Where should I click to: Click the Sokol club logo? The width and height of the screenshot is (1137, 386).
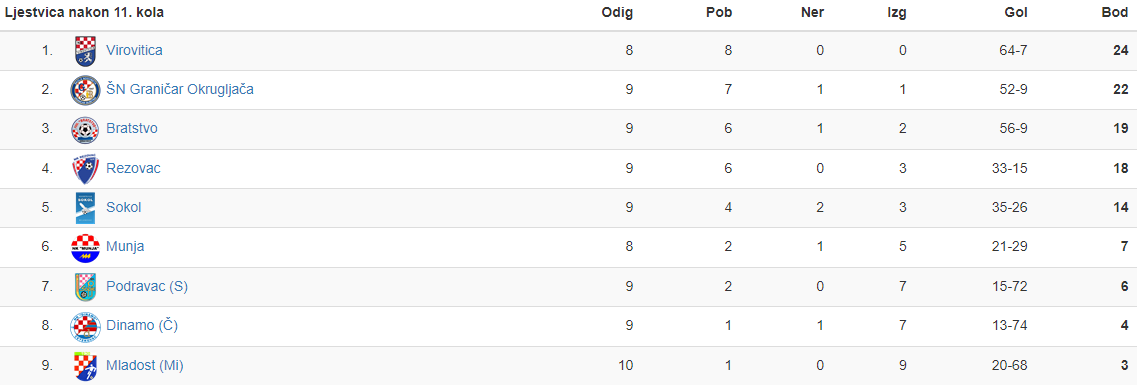(x=85, y=208)
